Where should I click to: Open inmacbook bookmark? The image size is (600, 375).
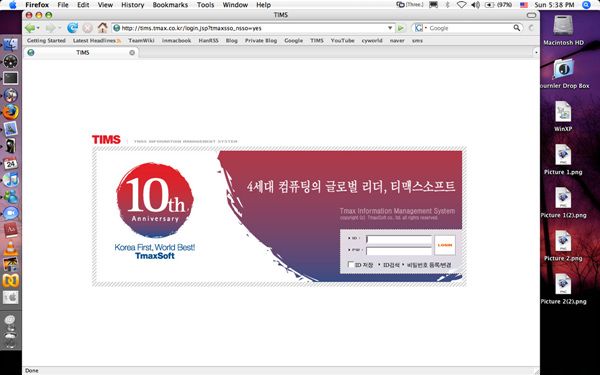[176, 41]
